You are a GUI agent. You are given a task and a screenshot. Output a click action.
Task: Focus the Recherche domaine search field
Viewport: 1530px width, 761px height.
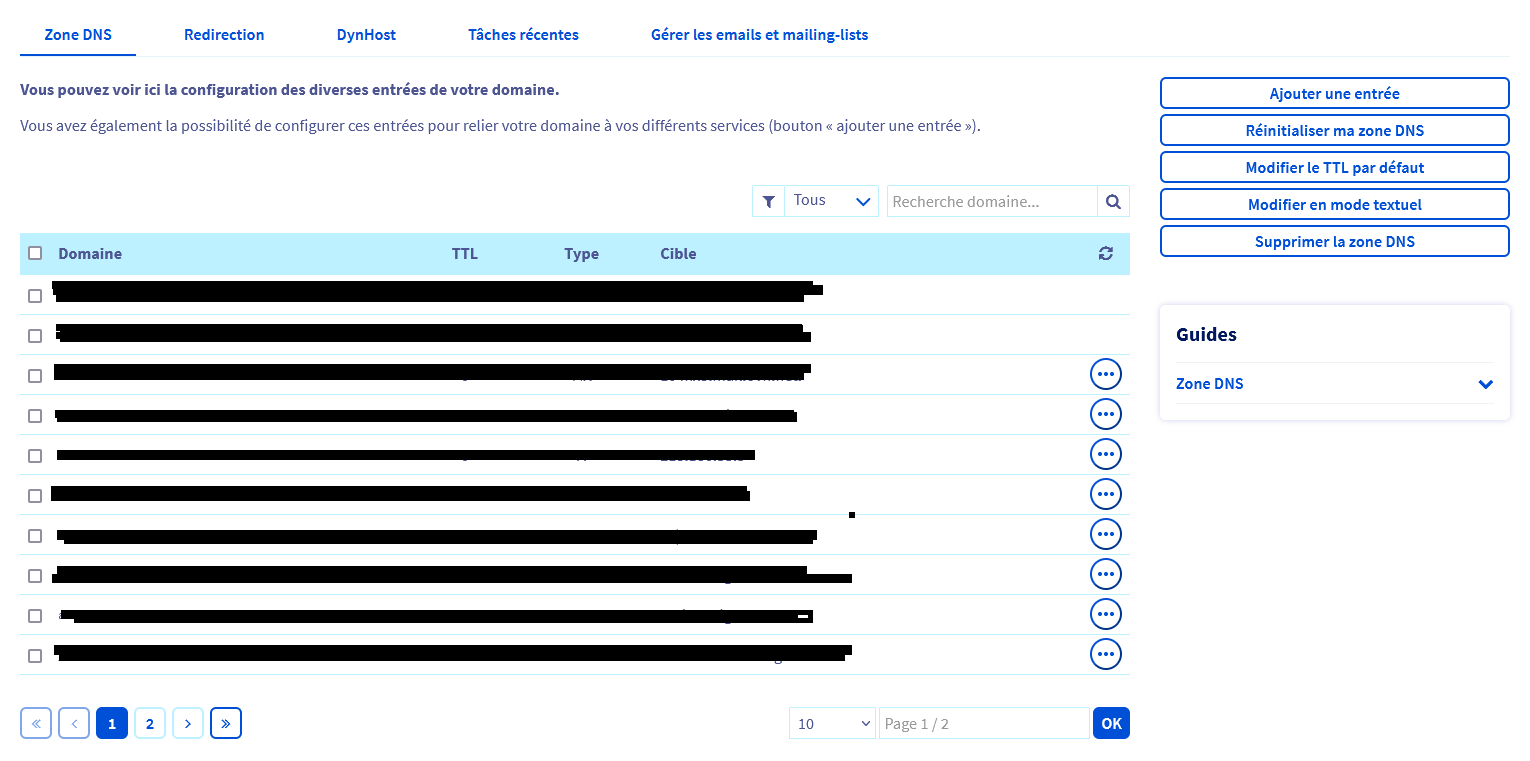point(992,202)
